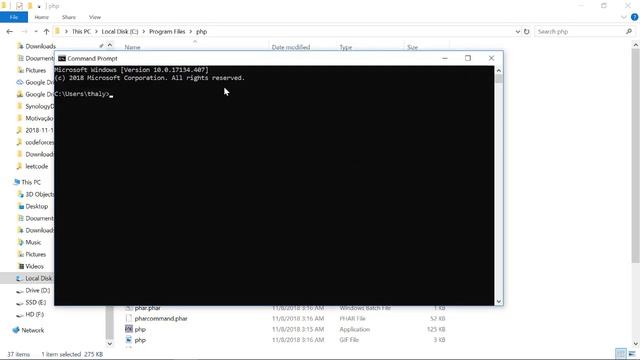Viewport: 640px width, 360px height.
Task: Expand the ribbon with the chevron
Action: tap(624, 17)
